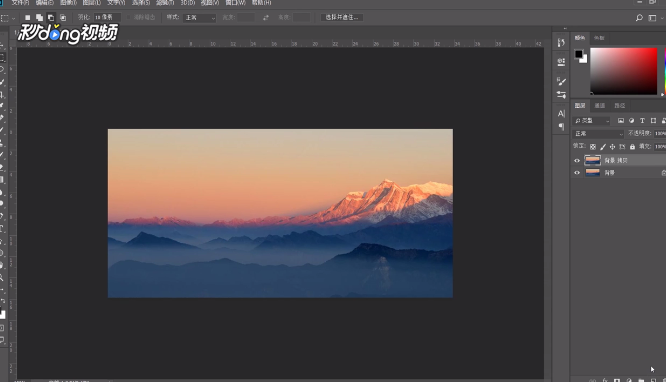Select the 背景 layer thumbnail
Screen dimensions: 666x382
point(593,173)
